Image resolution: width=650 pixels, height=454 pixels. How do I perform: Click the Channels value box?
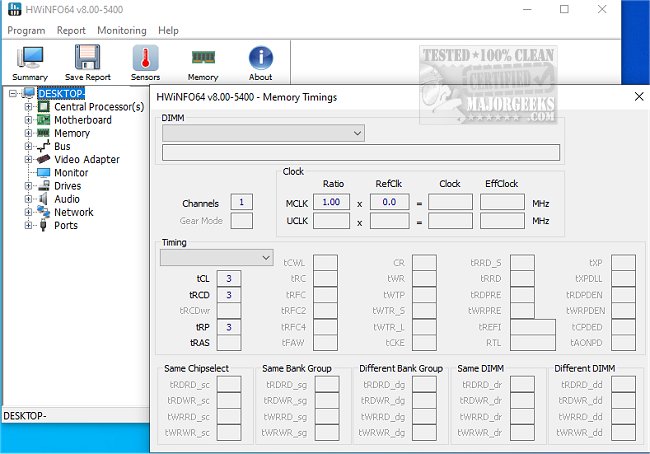pos(241,203)
